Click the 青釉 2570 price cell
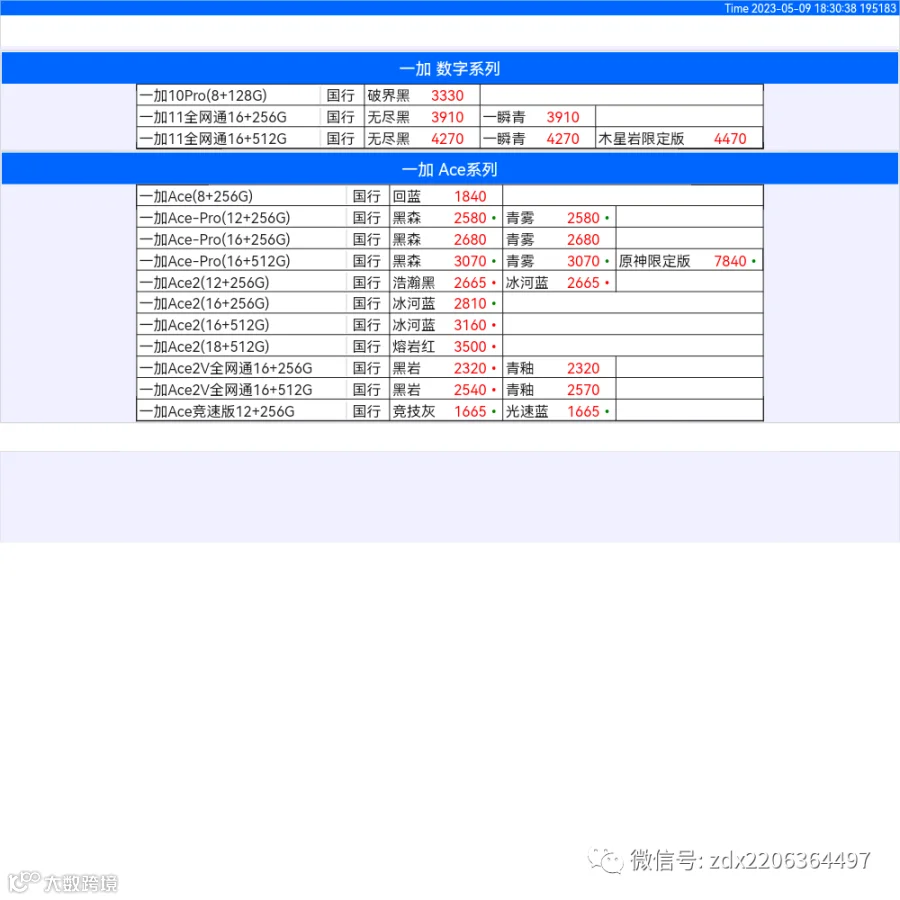Viewport: 900px width, 900px height. [559, 390]
